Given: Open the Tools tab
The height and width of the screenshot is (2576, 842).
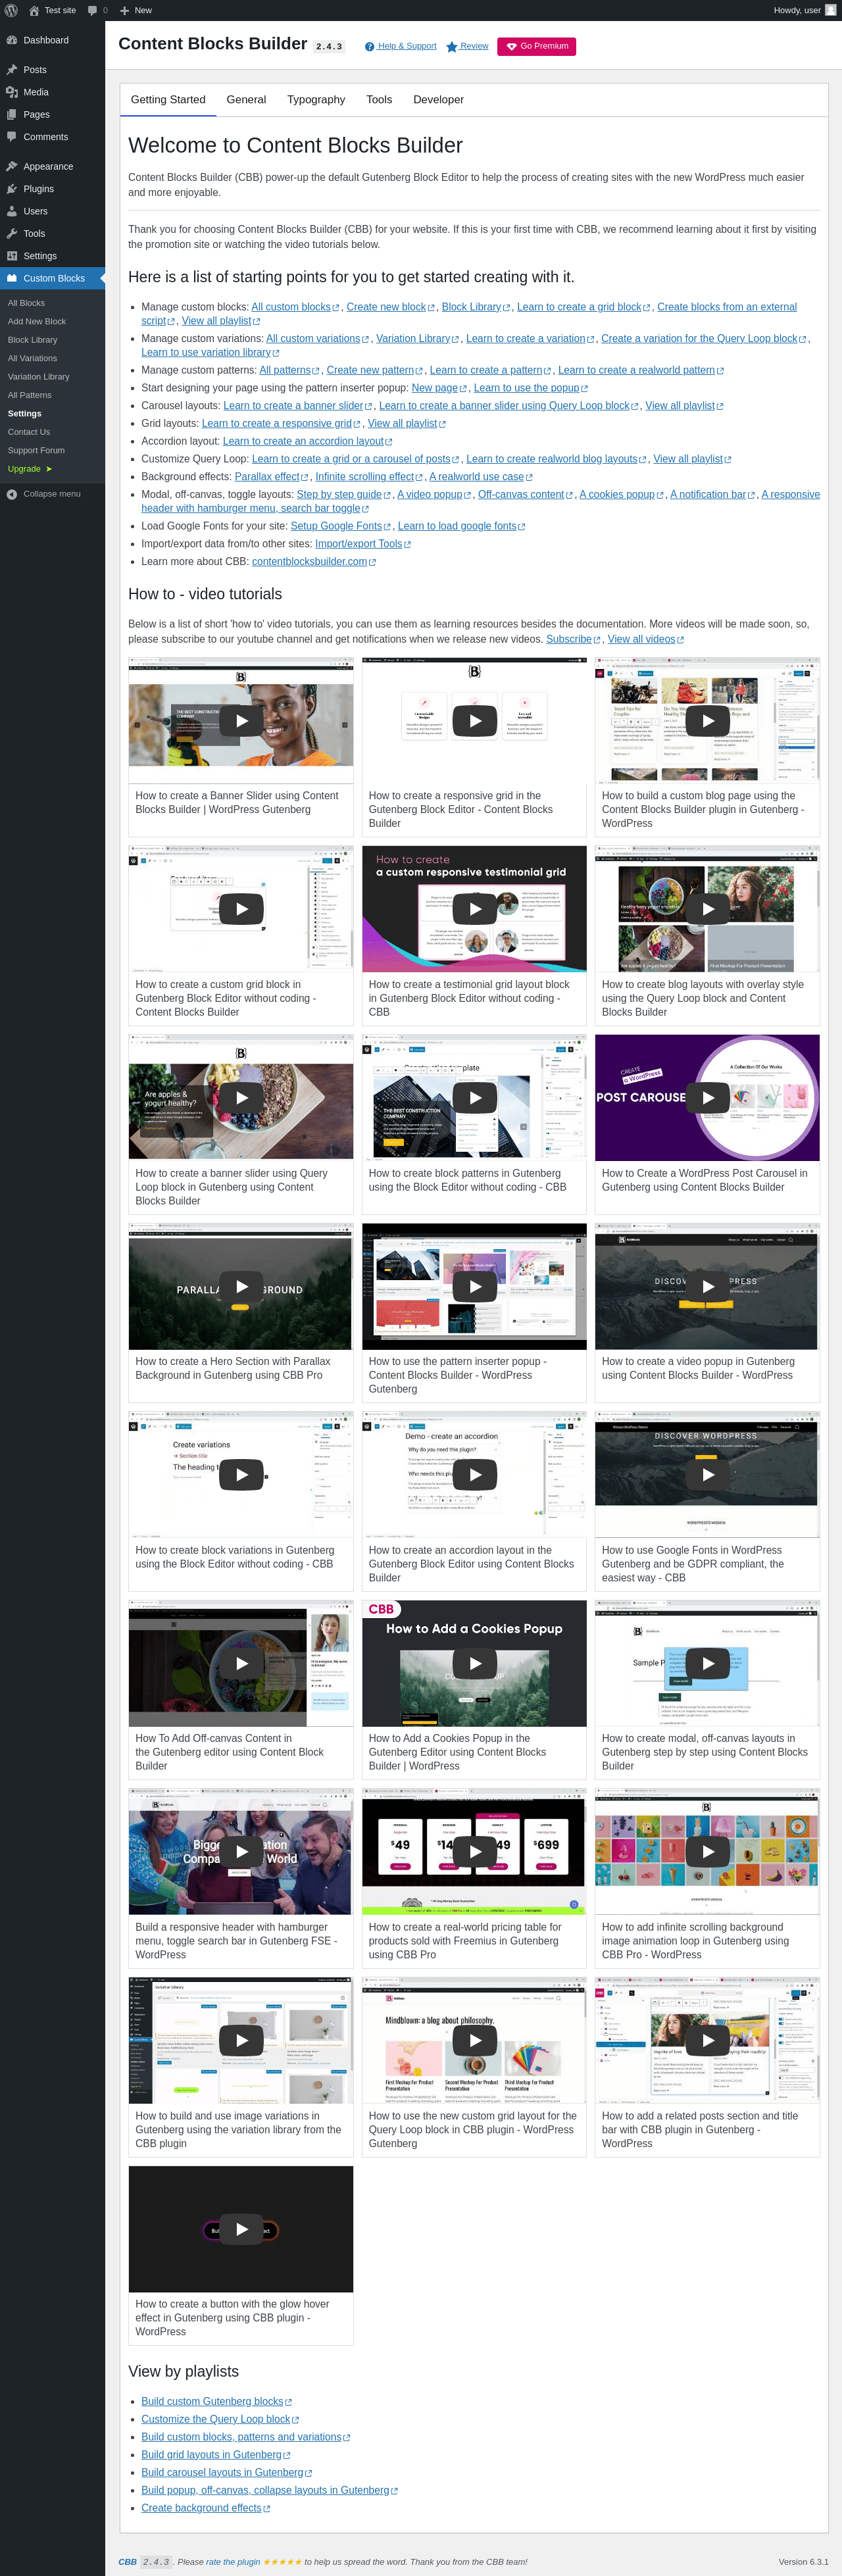Looking at the screenshot, I should [x=379, y=100].
